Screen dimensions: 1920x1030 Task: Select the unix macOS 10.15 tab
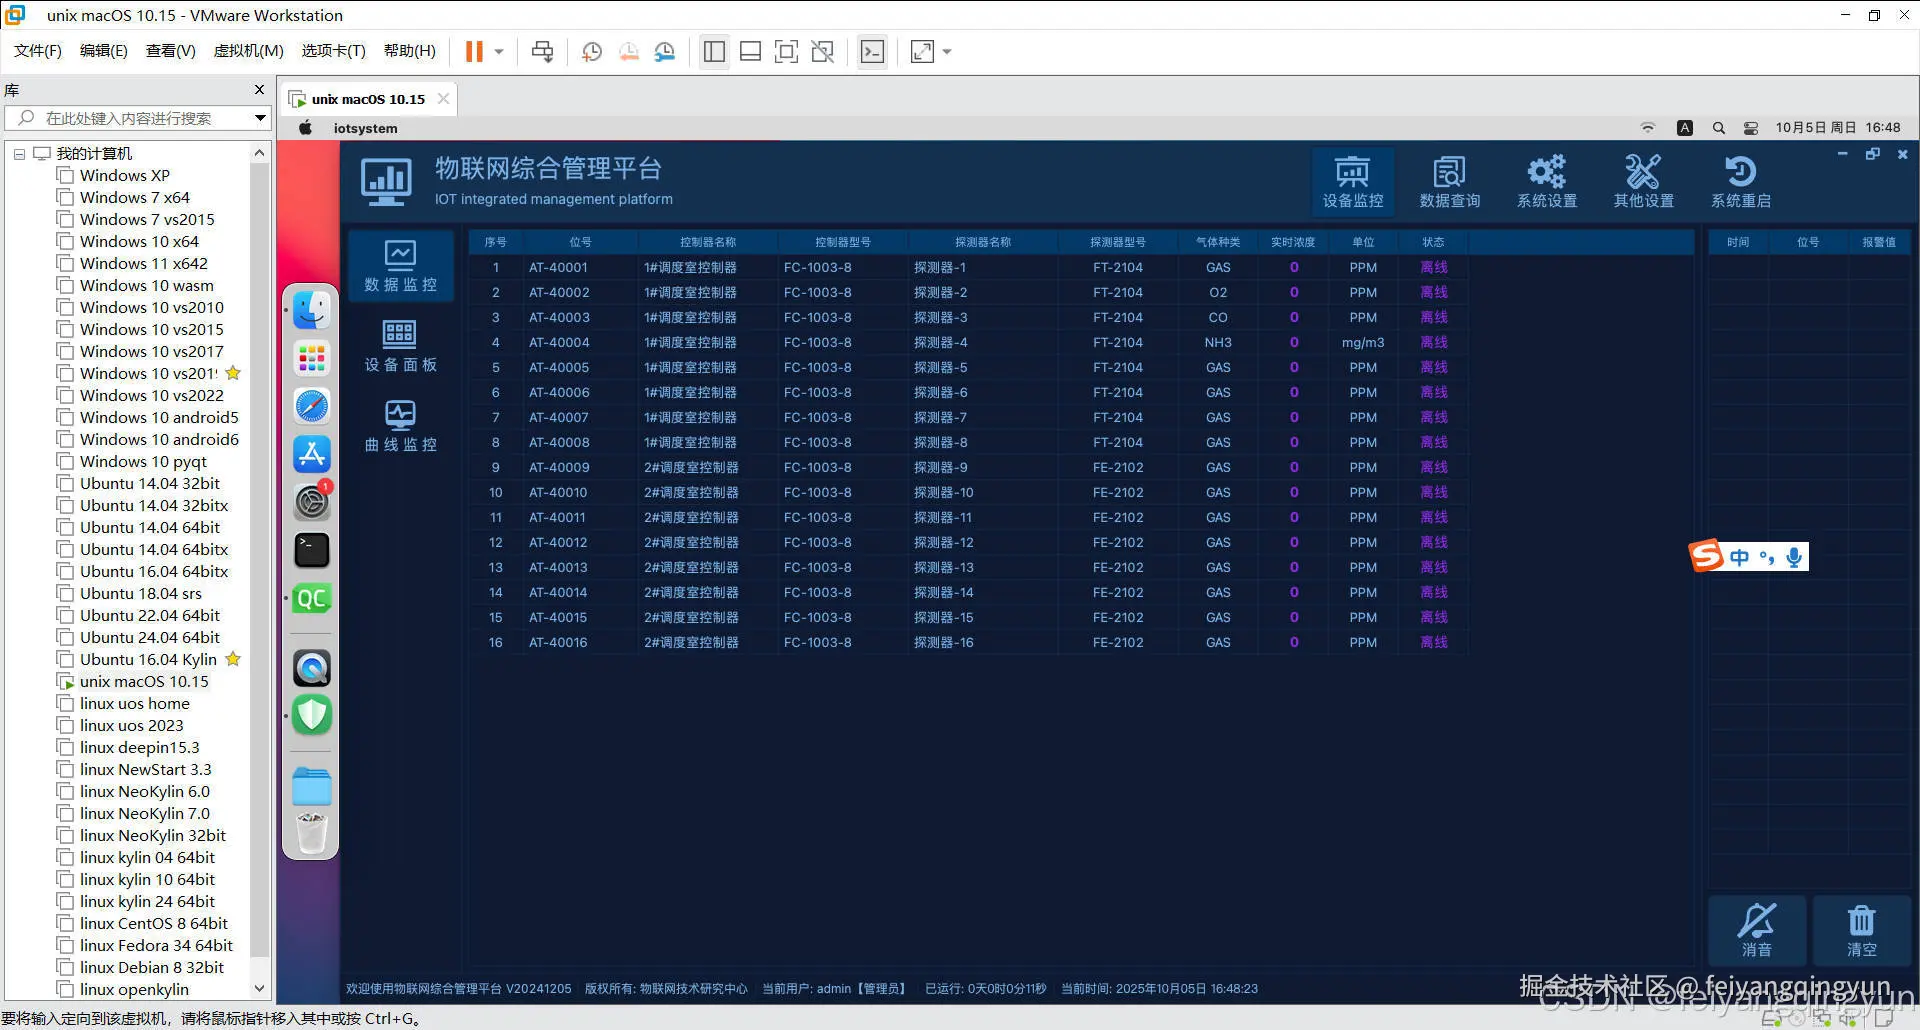(x=368, y=99)
